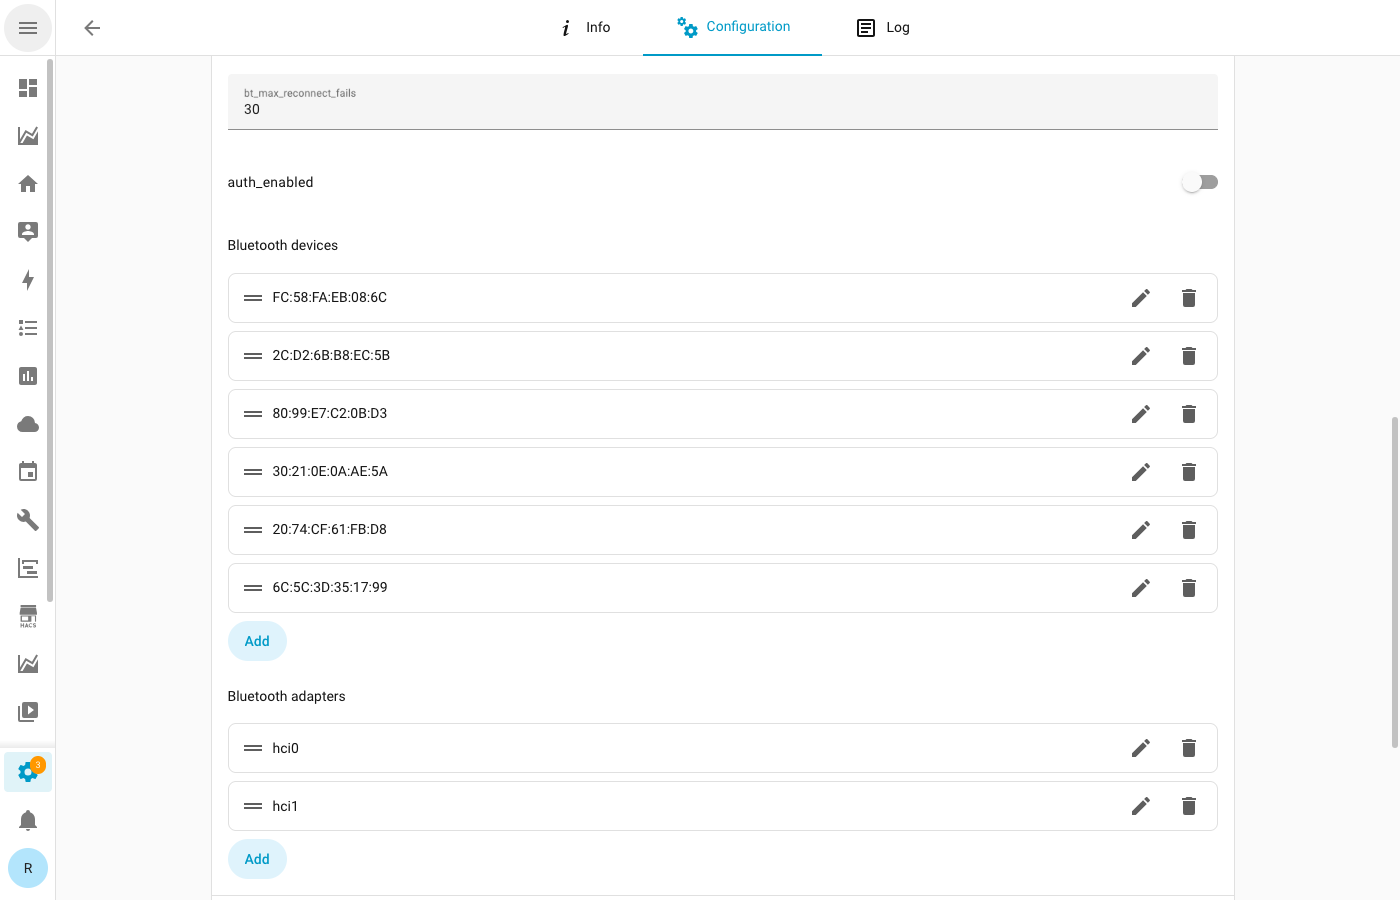Open HACS in the sidebar

[28, 616]
